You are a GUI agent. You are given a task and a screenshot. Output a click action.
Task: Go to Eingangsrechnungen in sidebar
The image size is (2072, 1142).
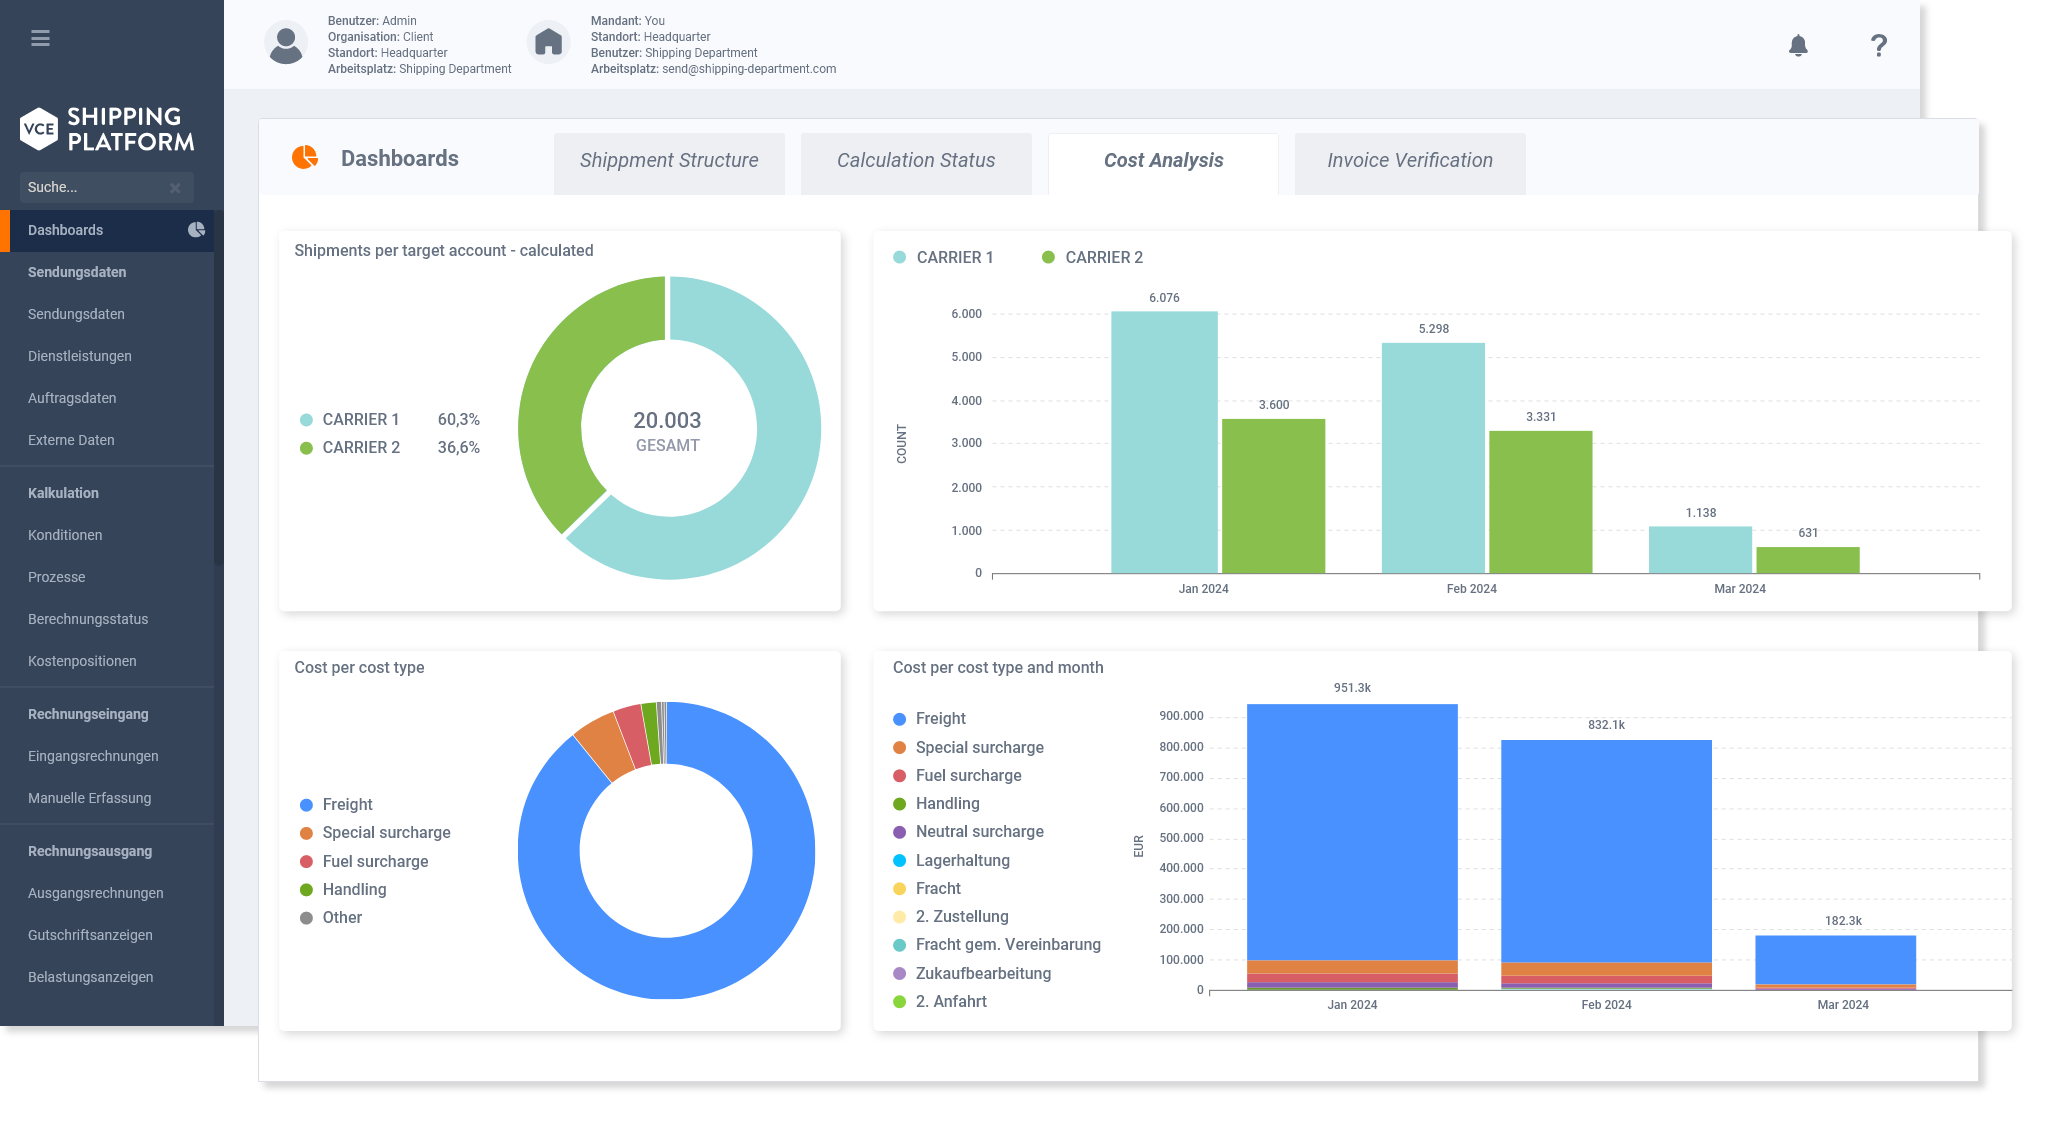click(93, 756)
